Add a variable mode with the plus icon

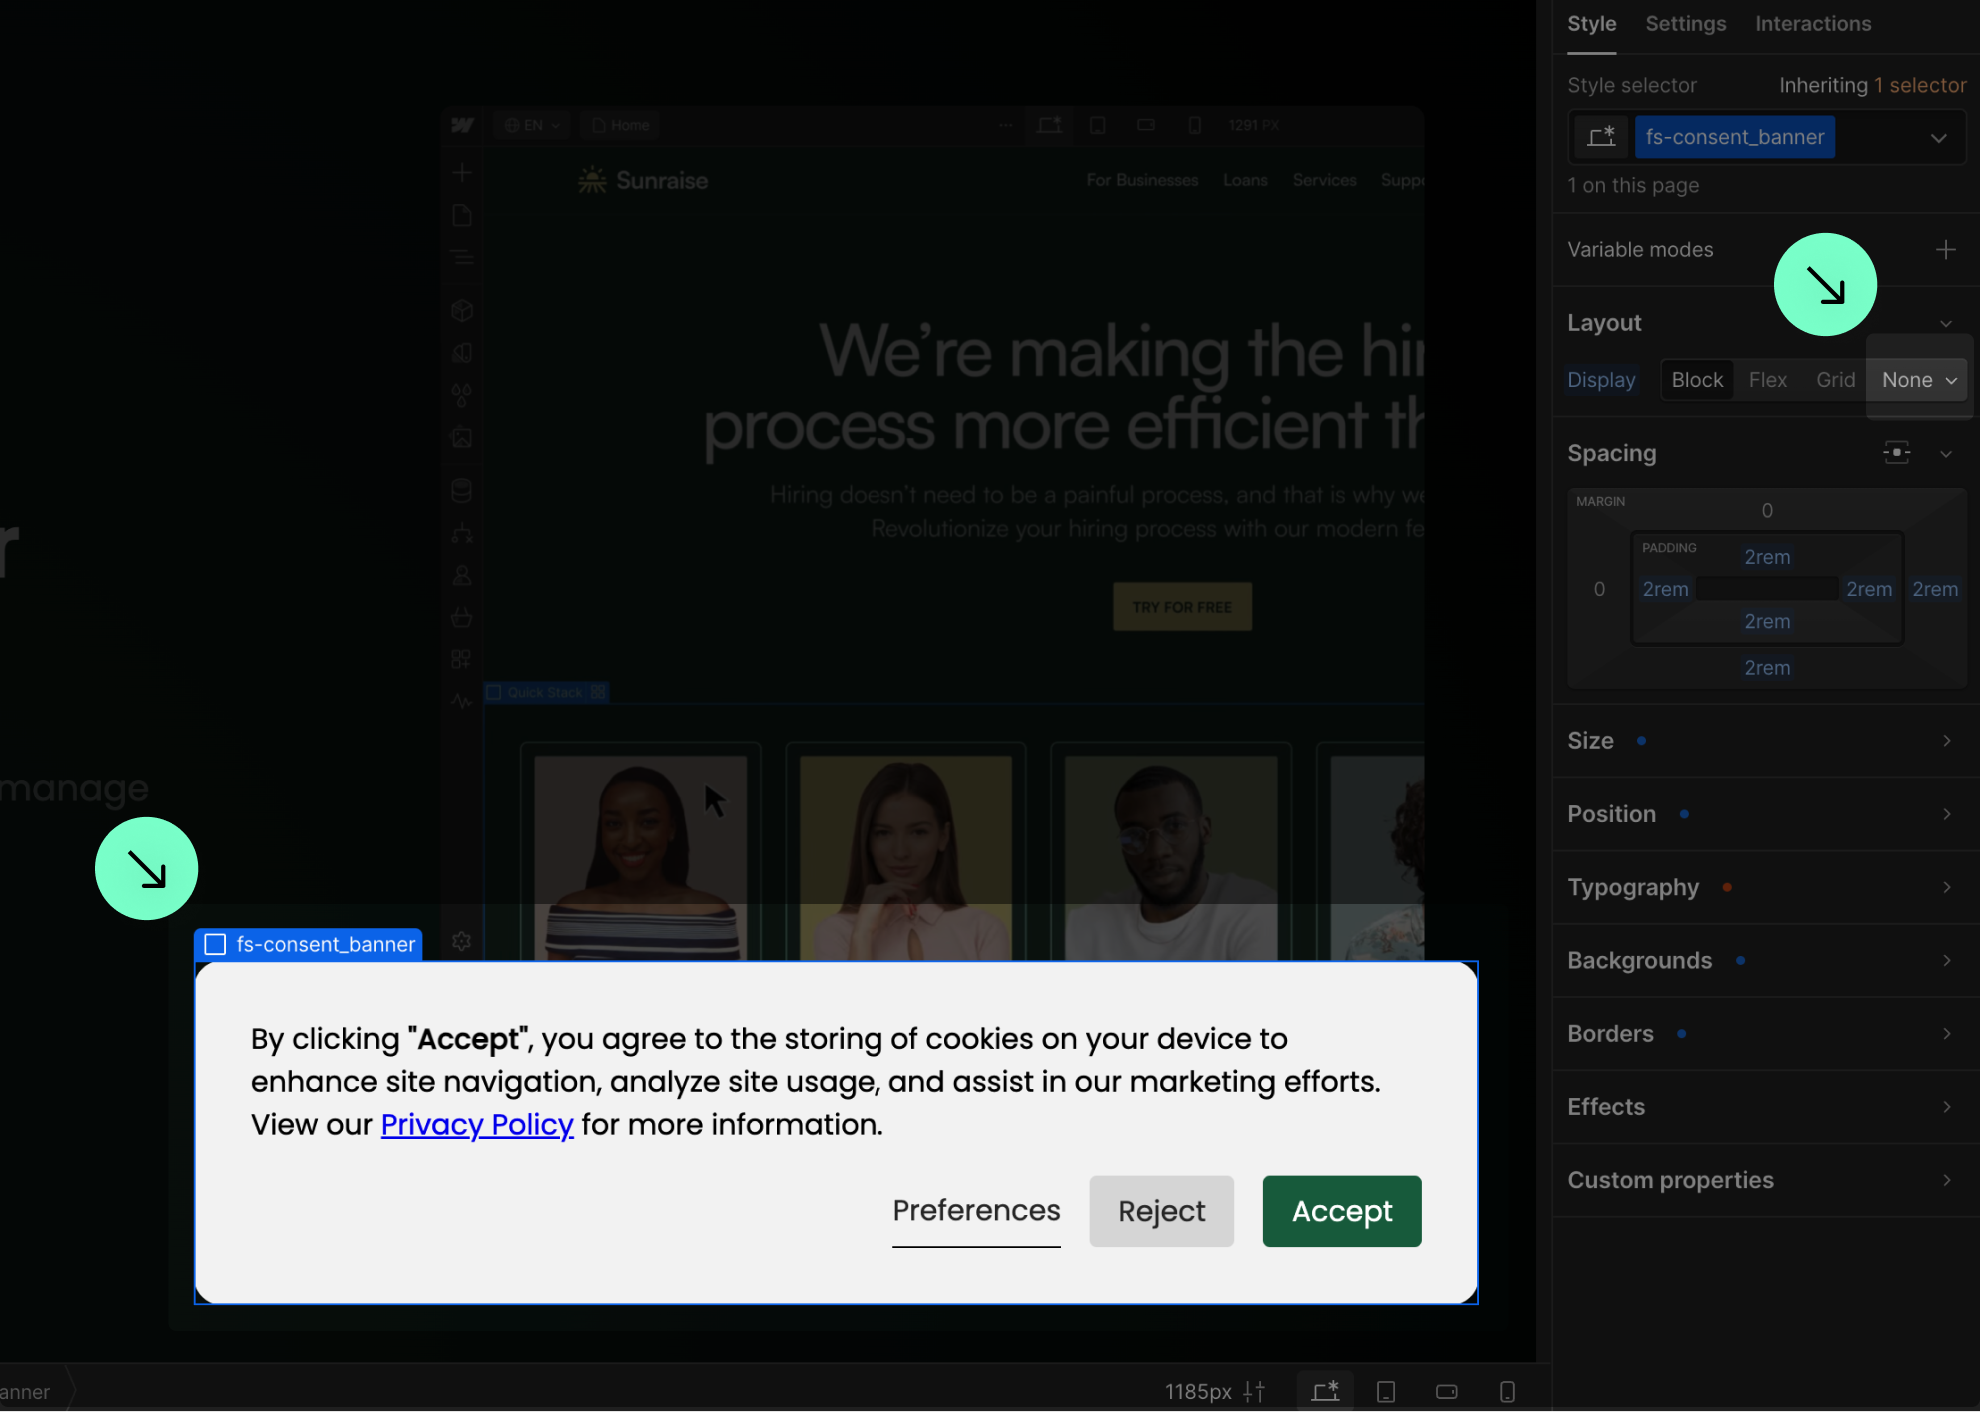1945,250
